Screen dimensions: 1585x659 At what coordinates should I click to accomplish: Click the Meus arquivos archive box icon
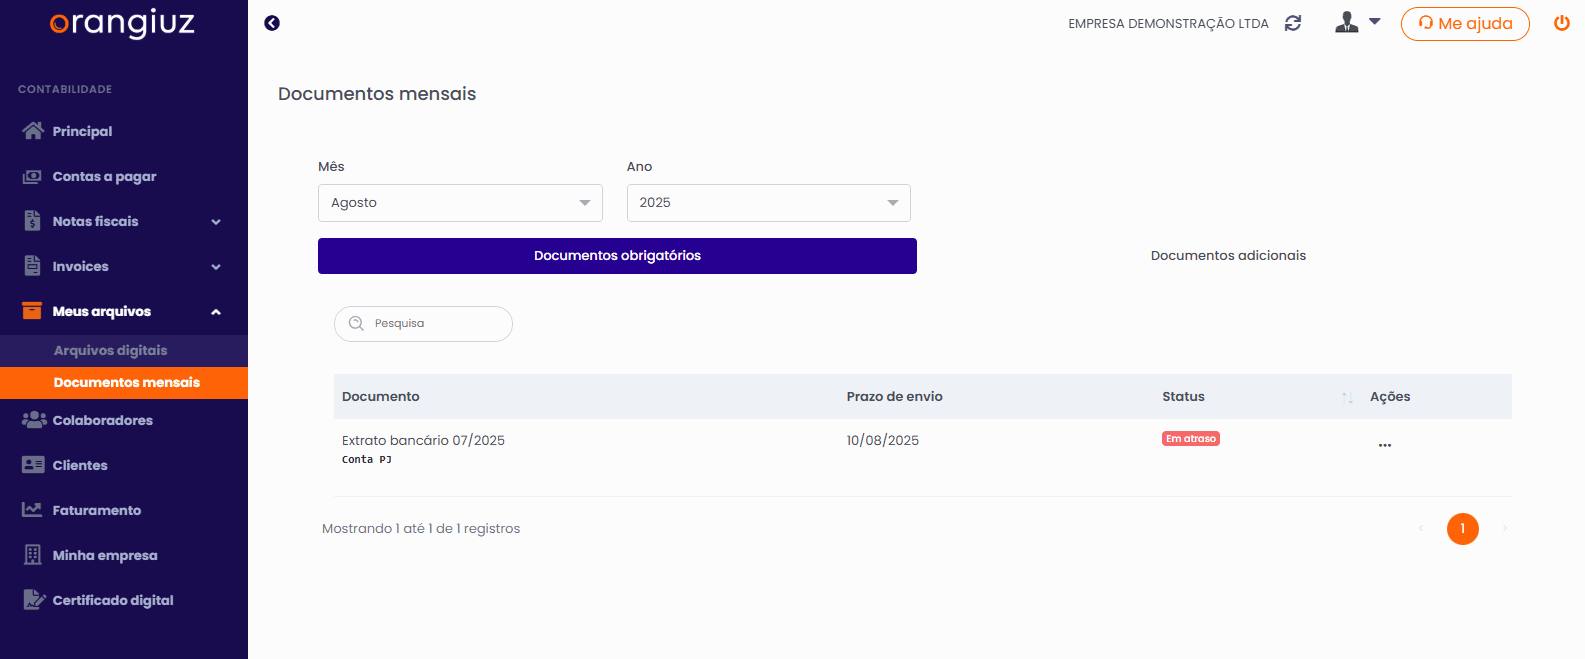tap(33, 311)
